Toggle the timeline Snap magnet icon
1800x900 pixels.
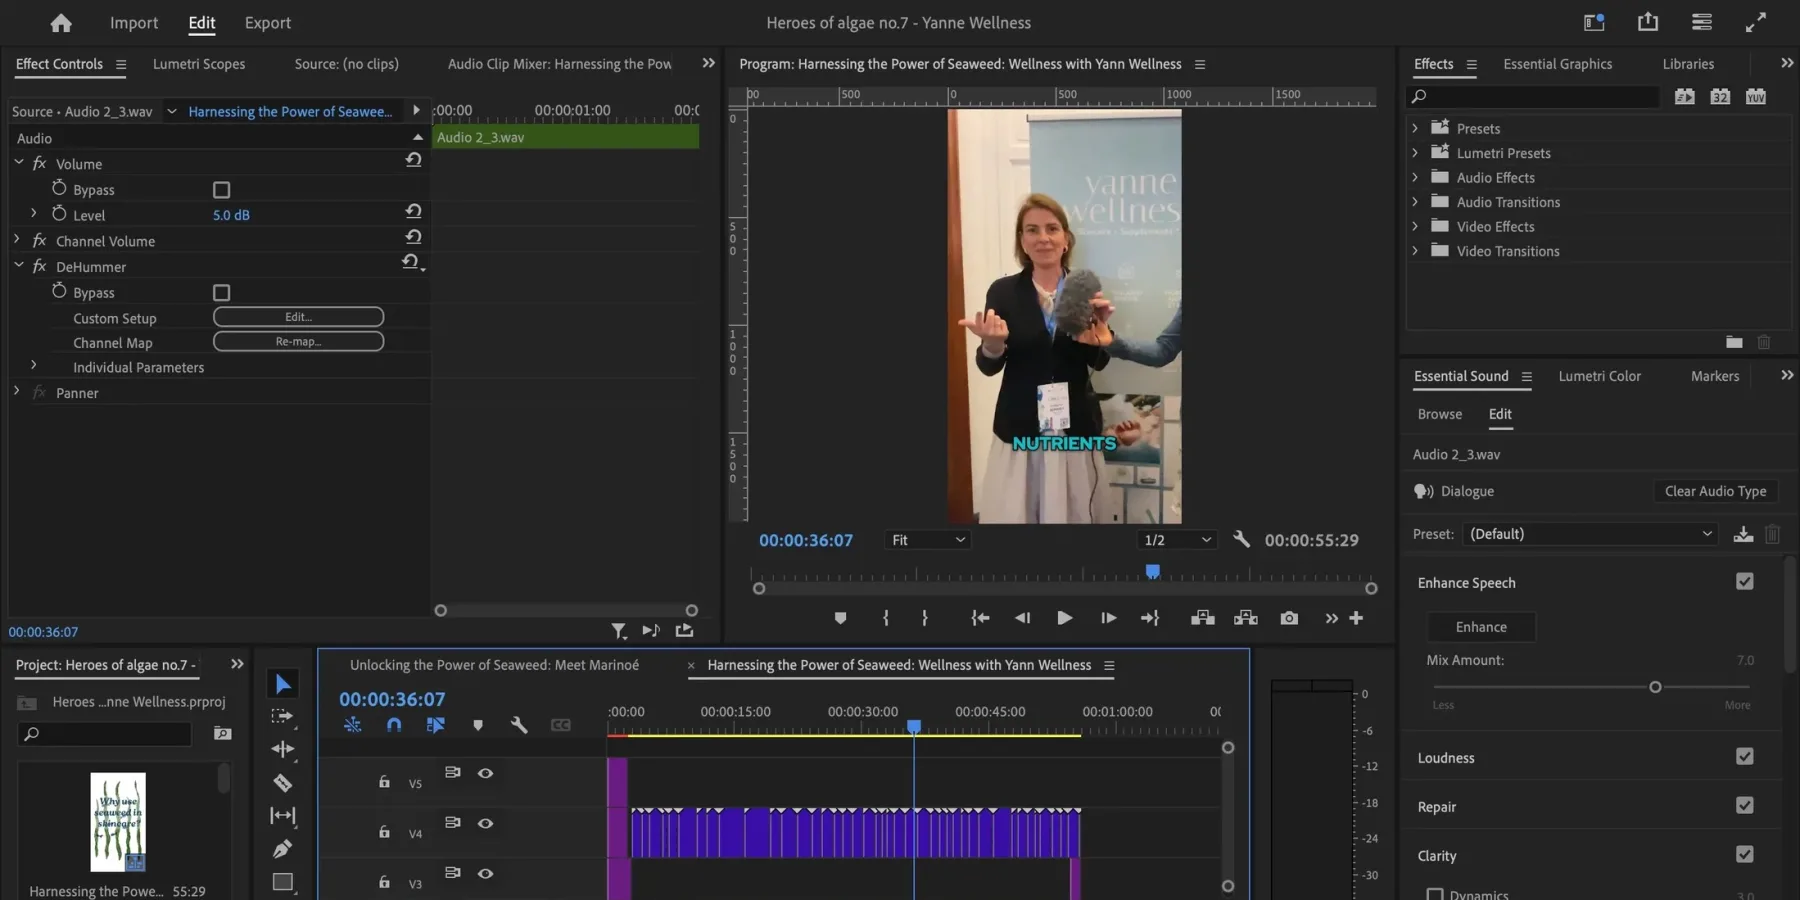394,725
